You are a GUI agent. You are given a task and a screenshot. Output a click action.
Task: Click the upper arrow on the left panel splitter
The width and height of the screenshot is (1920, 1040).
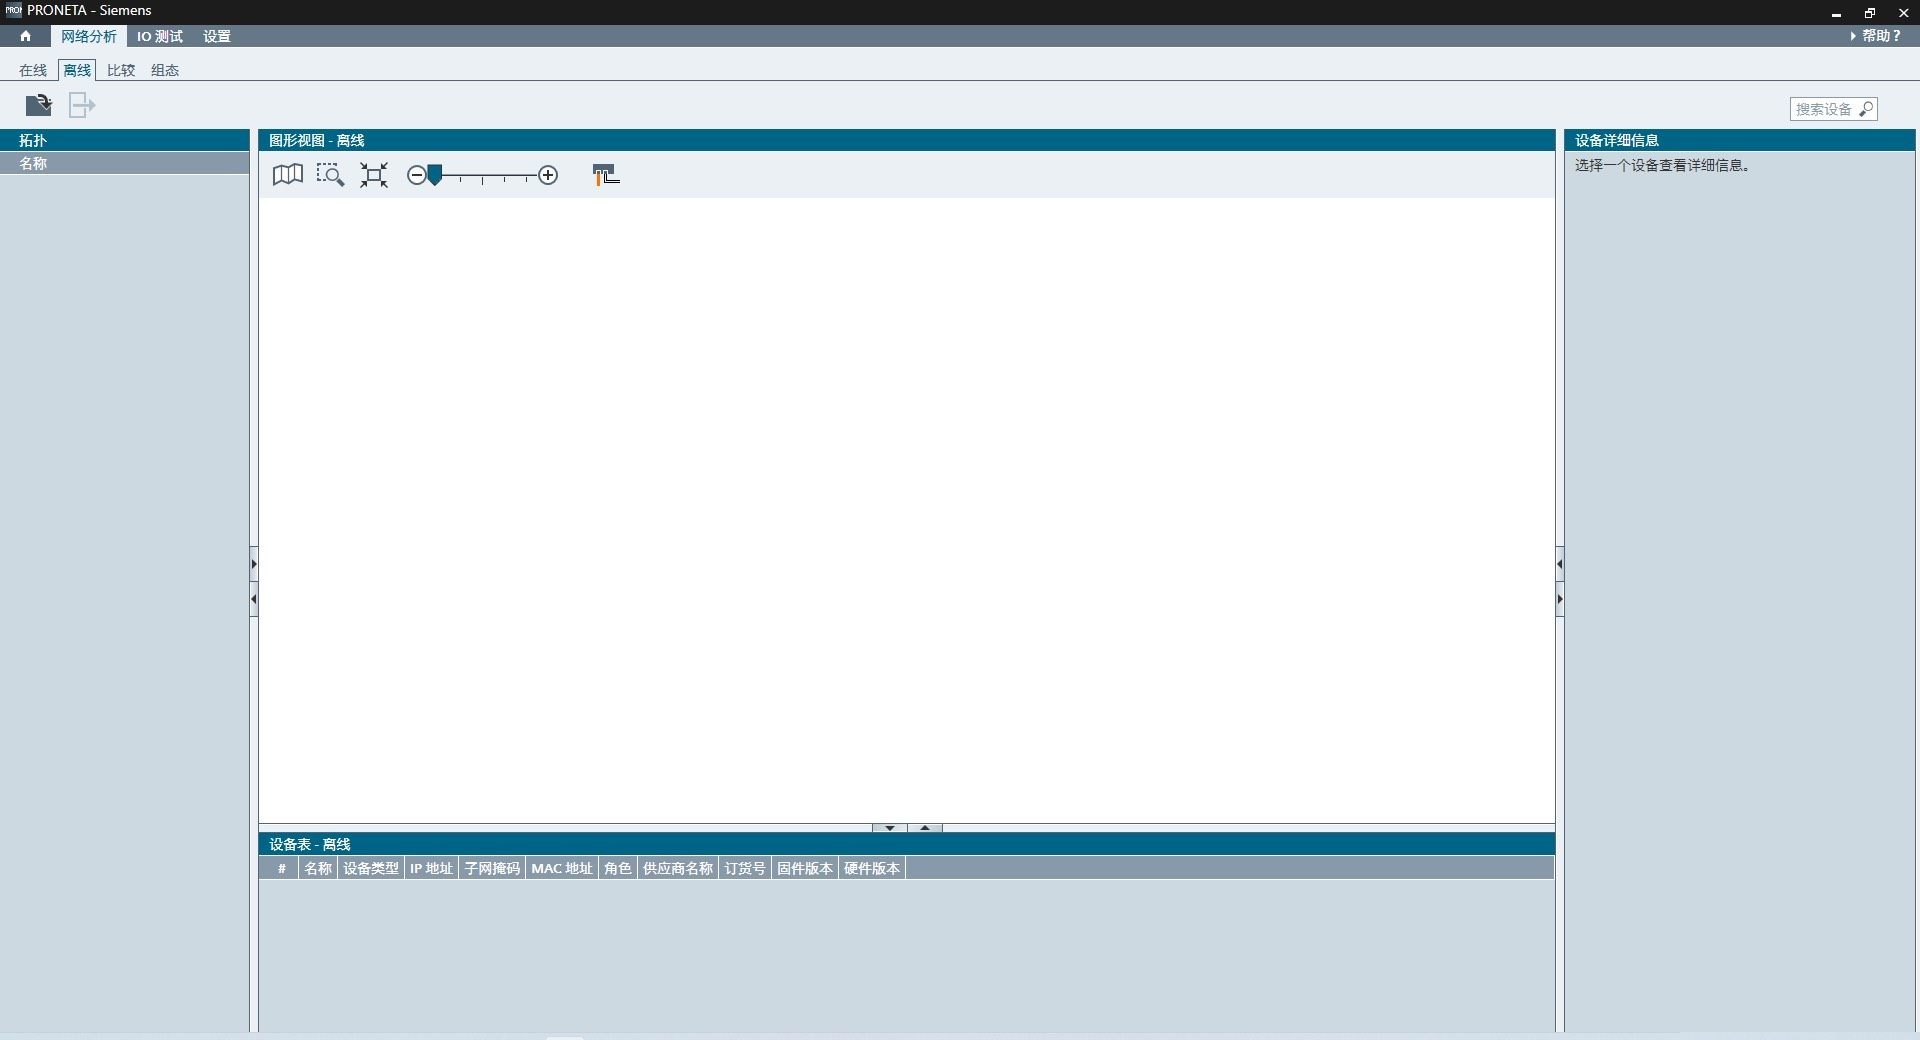point(254,564)
